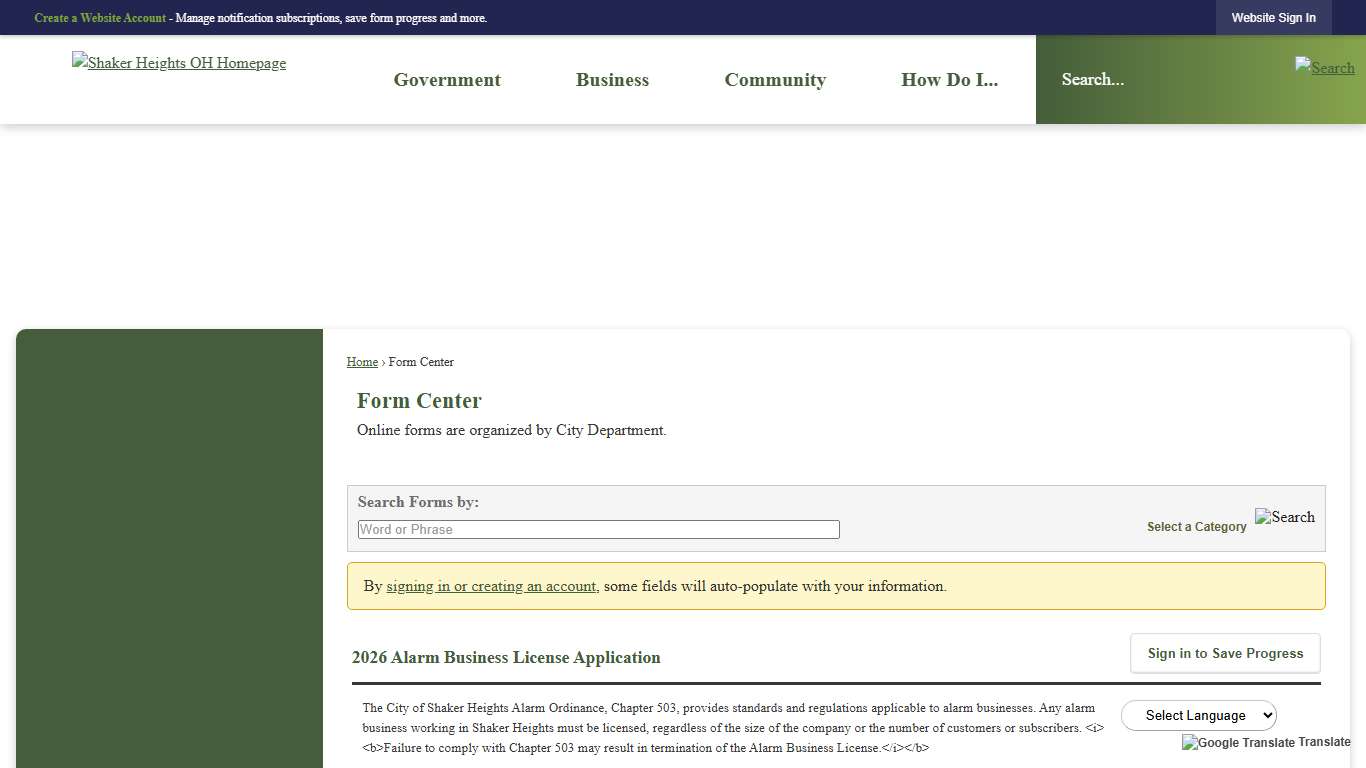1366x768 pixels.
Task: Click the Translate label next to Google Translate
Action: point(1326,742)
